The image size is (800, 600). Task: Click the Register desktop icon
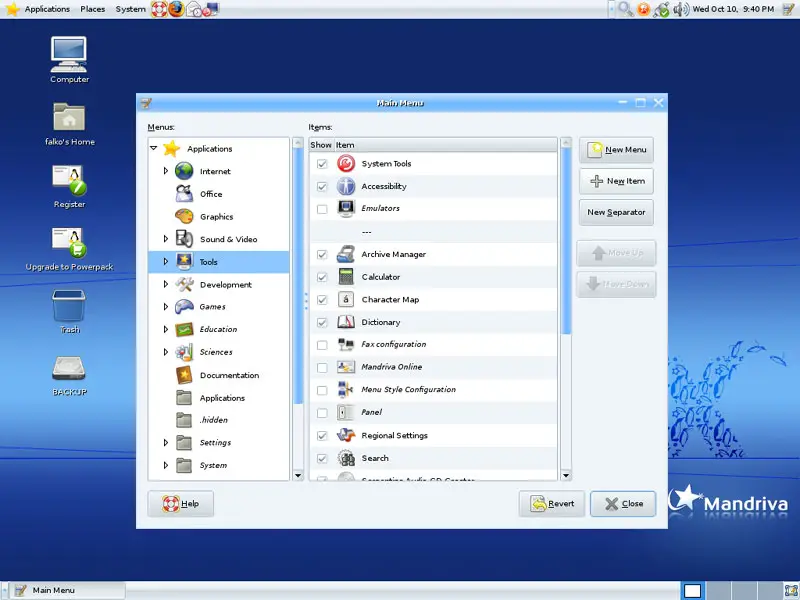[x=69, y=180]
